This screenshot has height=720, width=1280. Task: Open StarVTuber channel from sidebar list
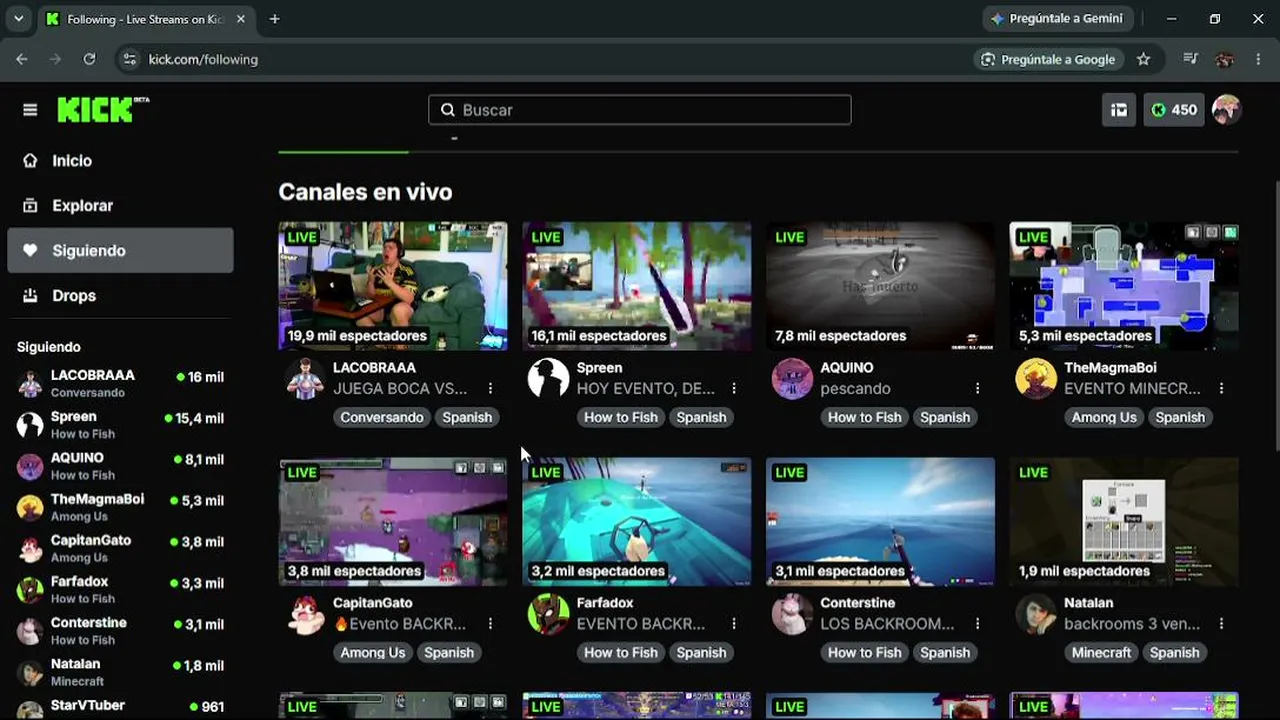120,706
